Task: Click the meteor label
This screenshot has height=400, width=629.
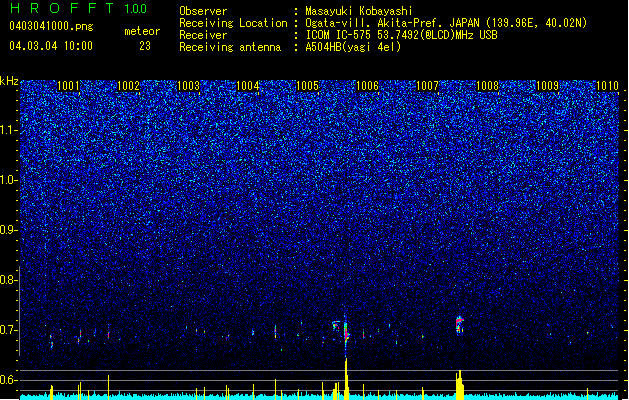Action: click(142, 31)
